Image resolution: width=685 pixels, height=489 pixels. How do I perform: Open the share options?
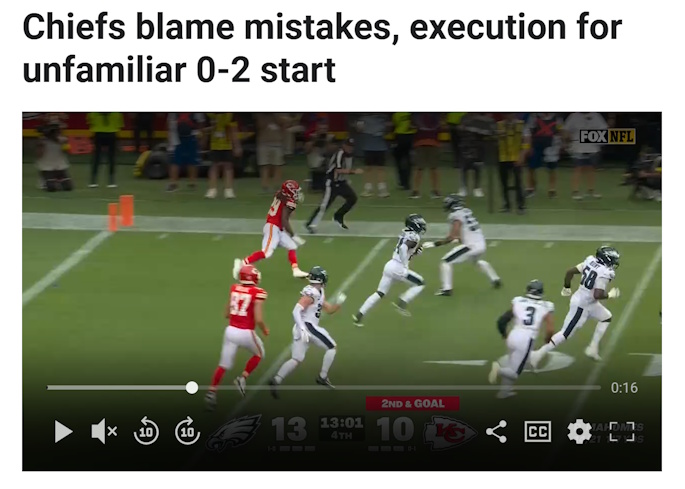[496, 432]
